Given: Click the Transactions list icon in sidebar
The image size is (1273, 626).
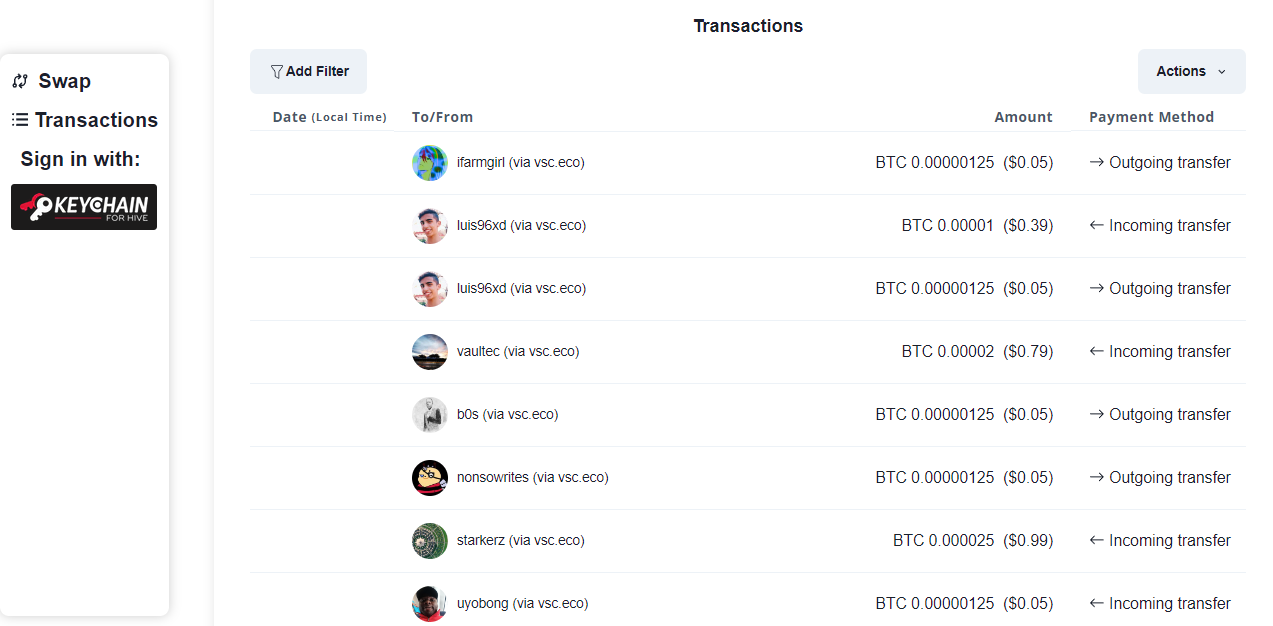Looking at the screenshot, I should point(20,120).
